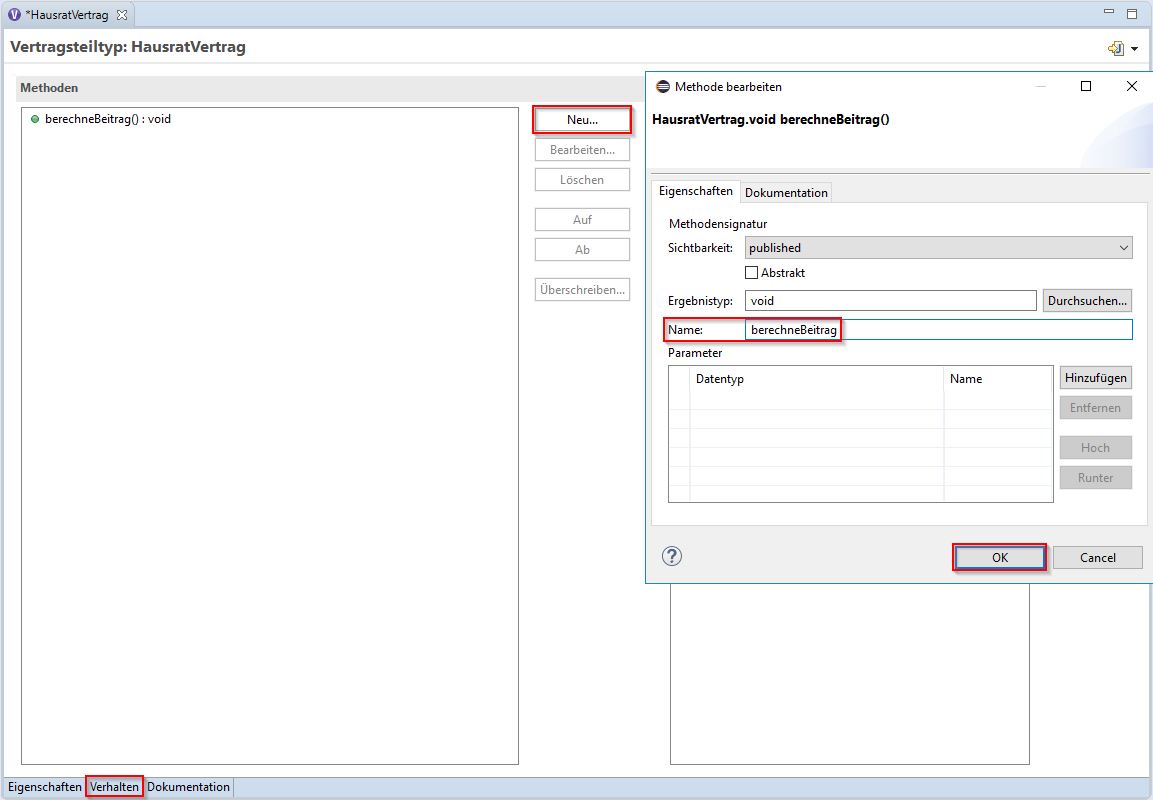Screen dimensions: 1153x800
Task: Maximize the editor view
Action: (1132, 13)
